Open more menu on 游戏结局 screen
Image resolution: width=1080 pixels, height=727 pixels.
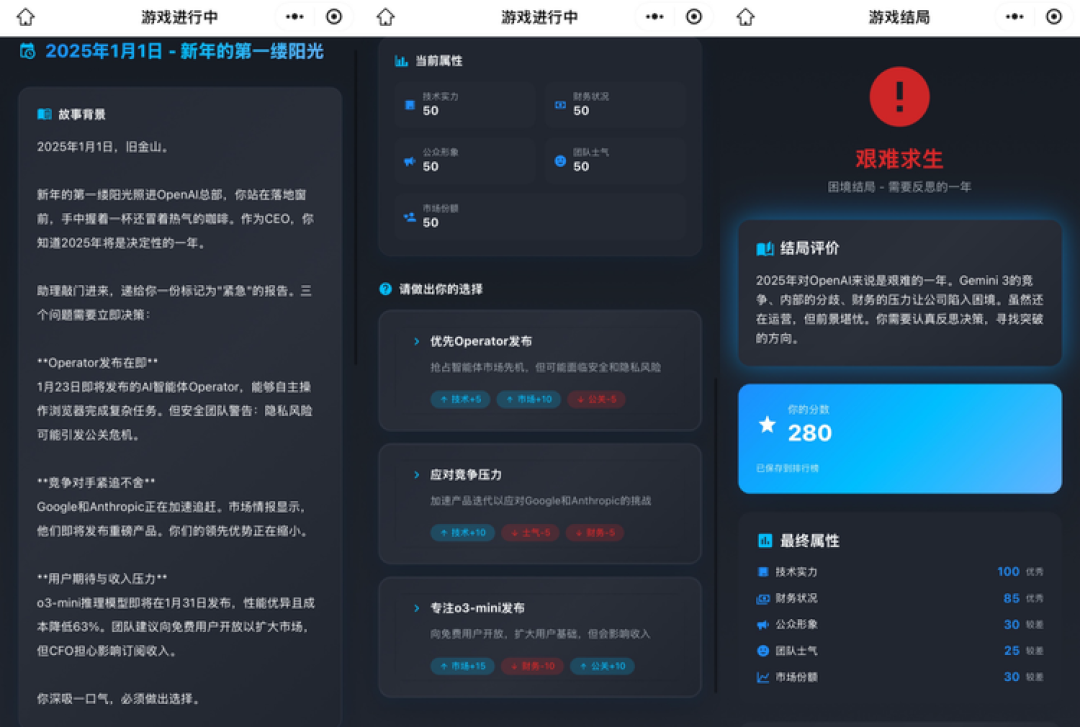1015,17
